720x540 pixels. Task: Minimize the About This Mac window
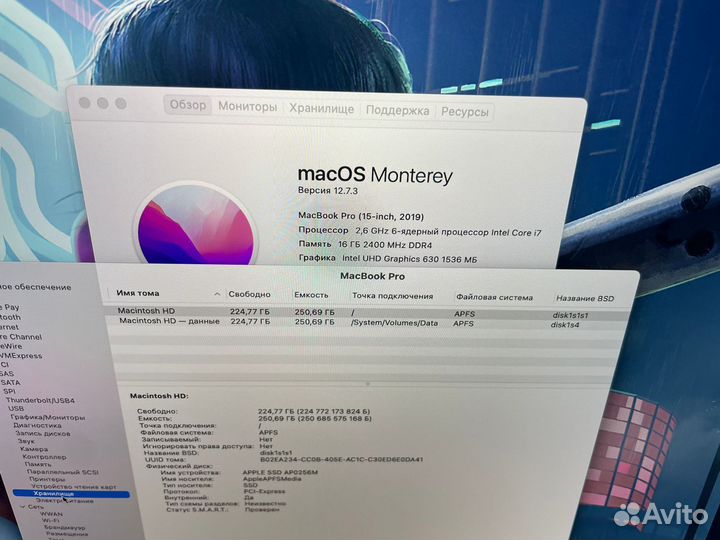(x=103, y=103)
